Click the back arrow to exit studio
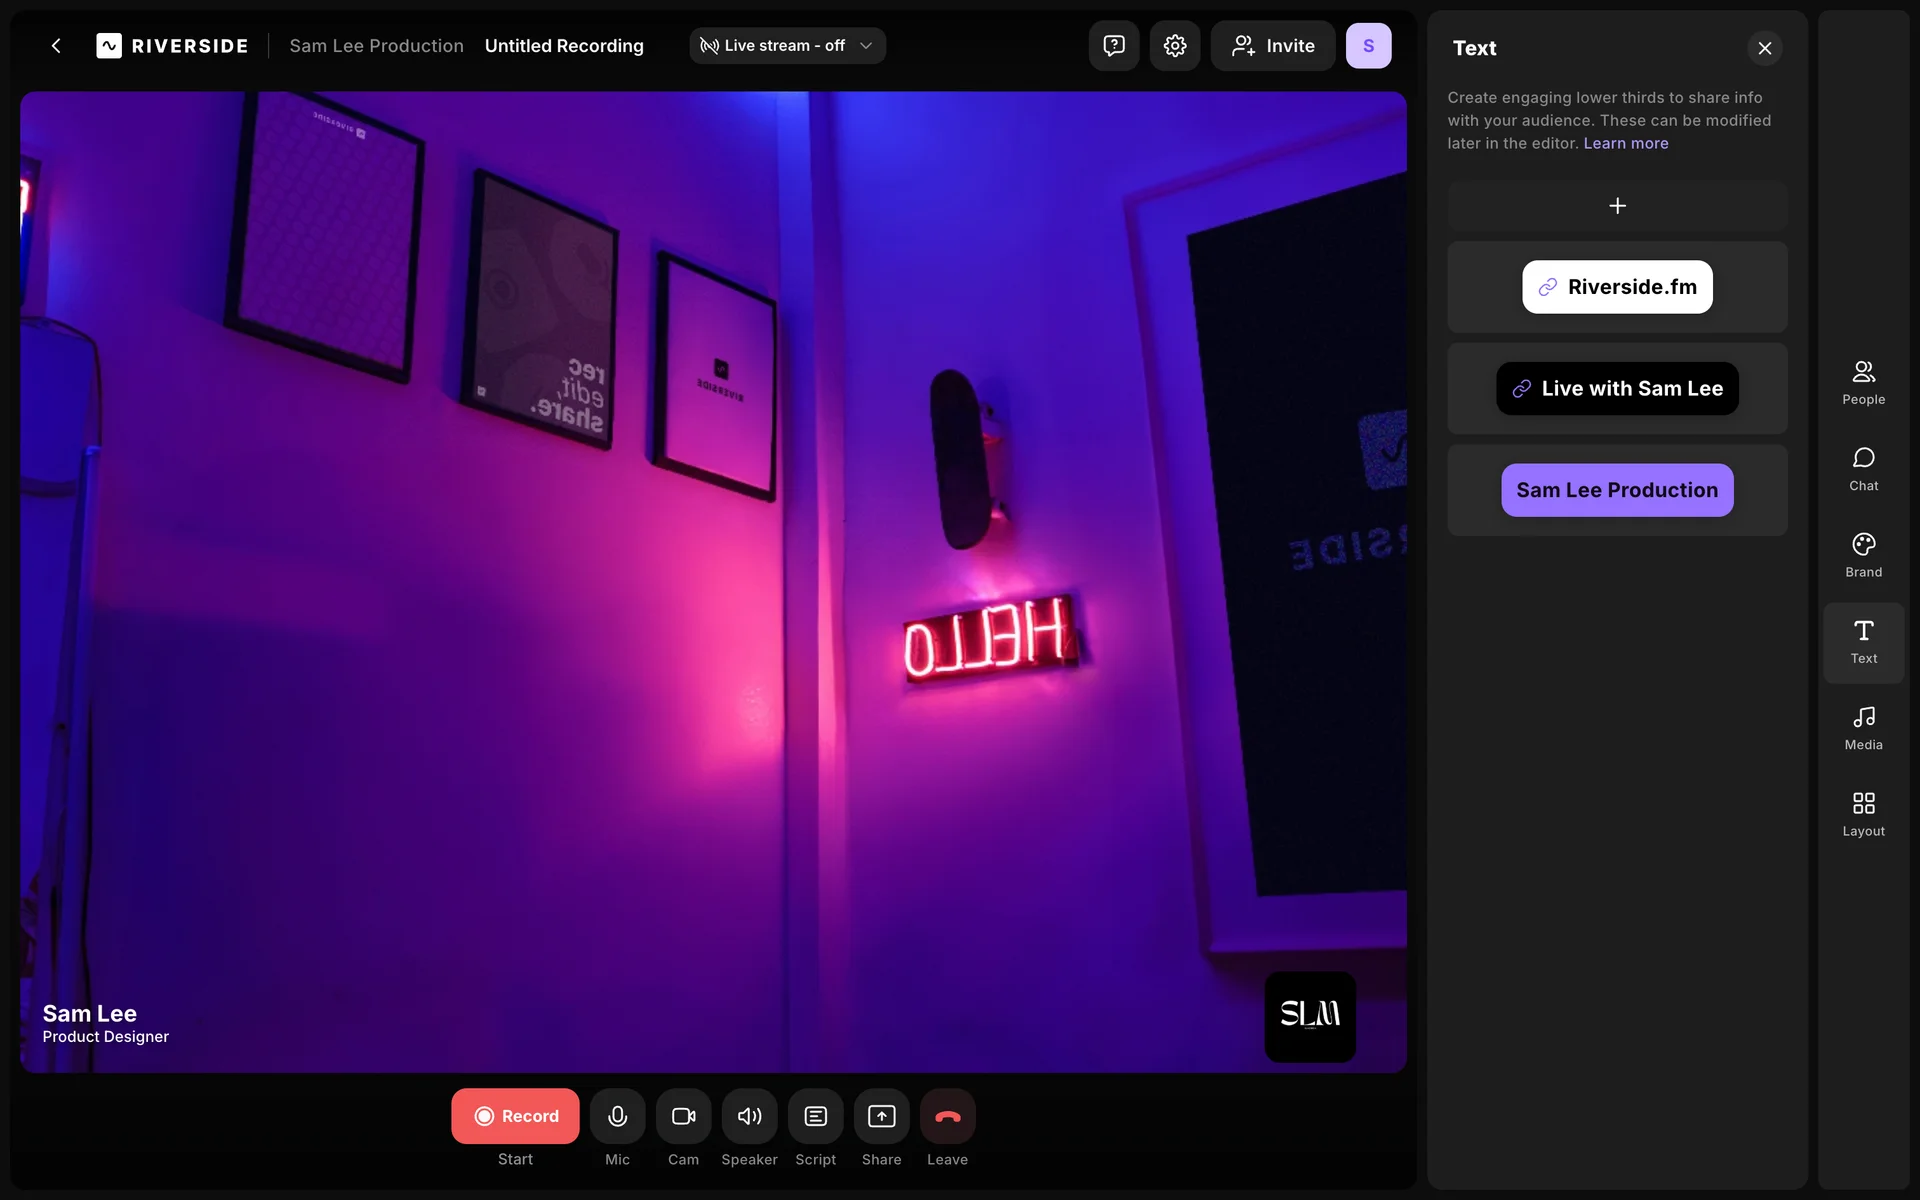The width and height of the screenshot is (1920, 1200). (x=56, y=46)
